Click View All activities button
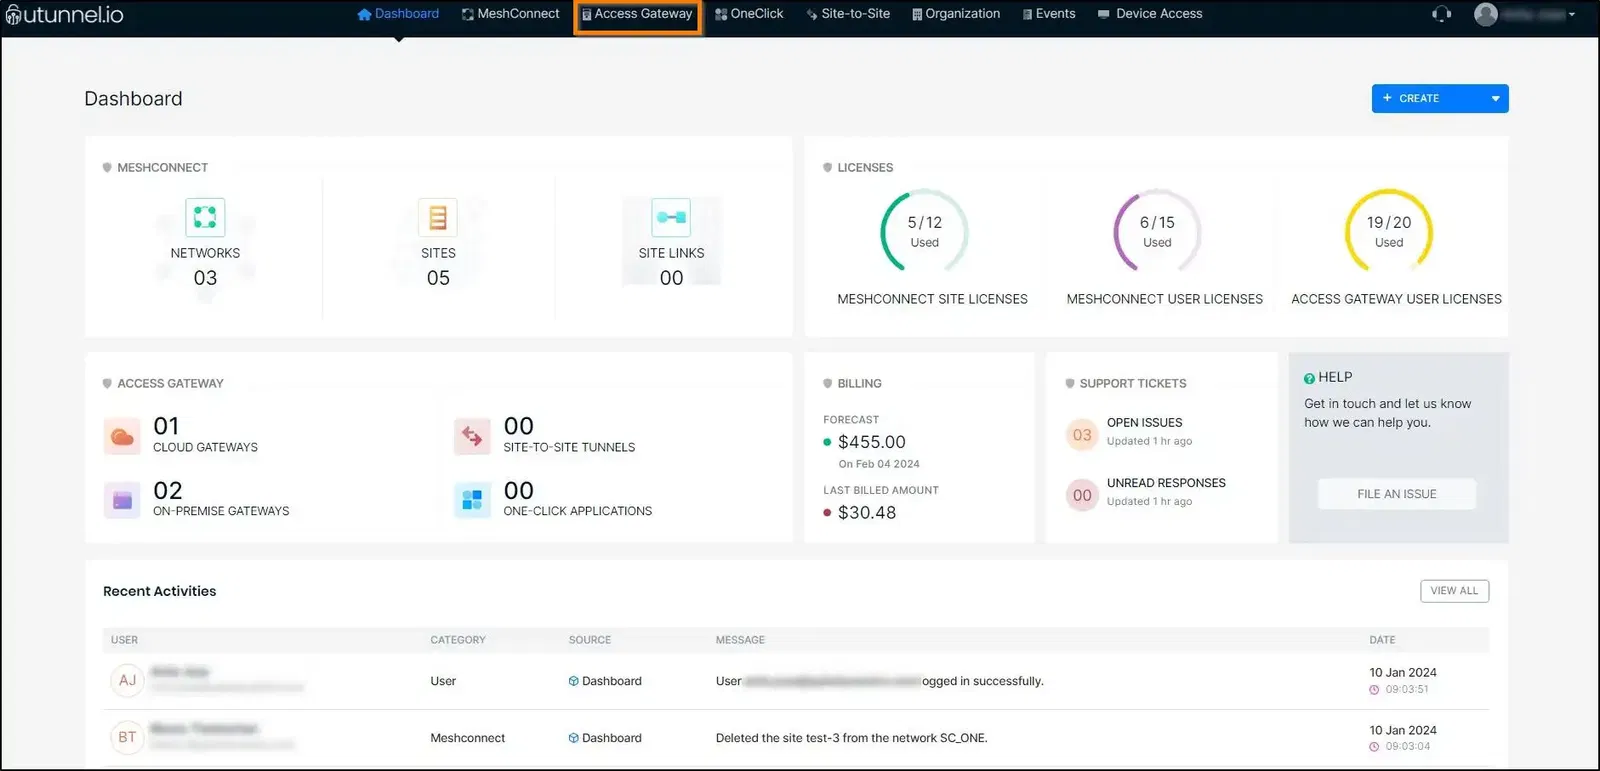This screenshot has height=771, width=1600. click(1454, 591)
